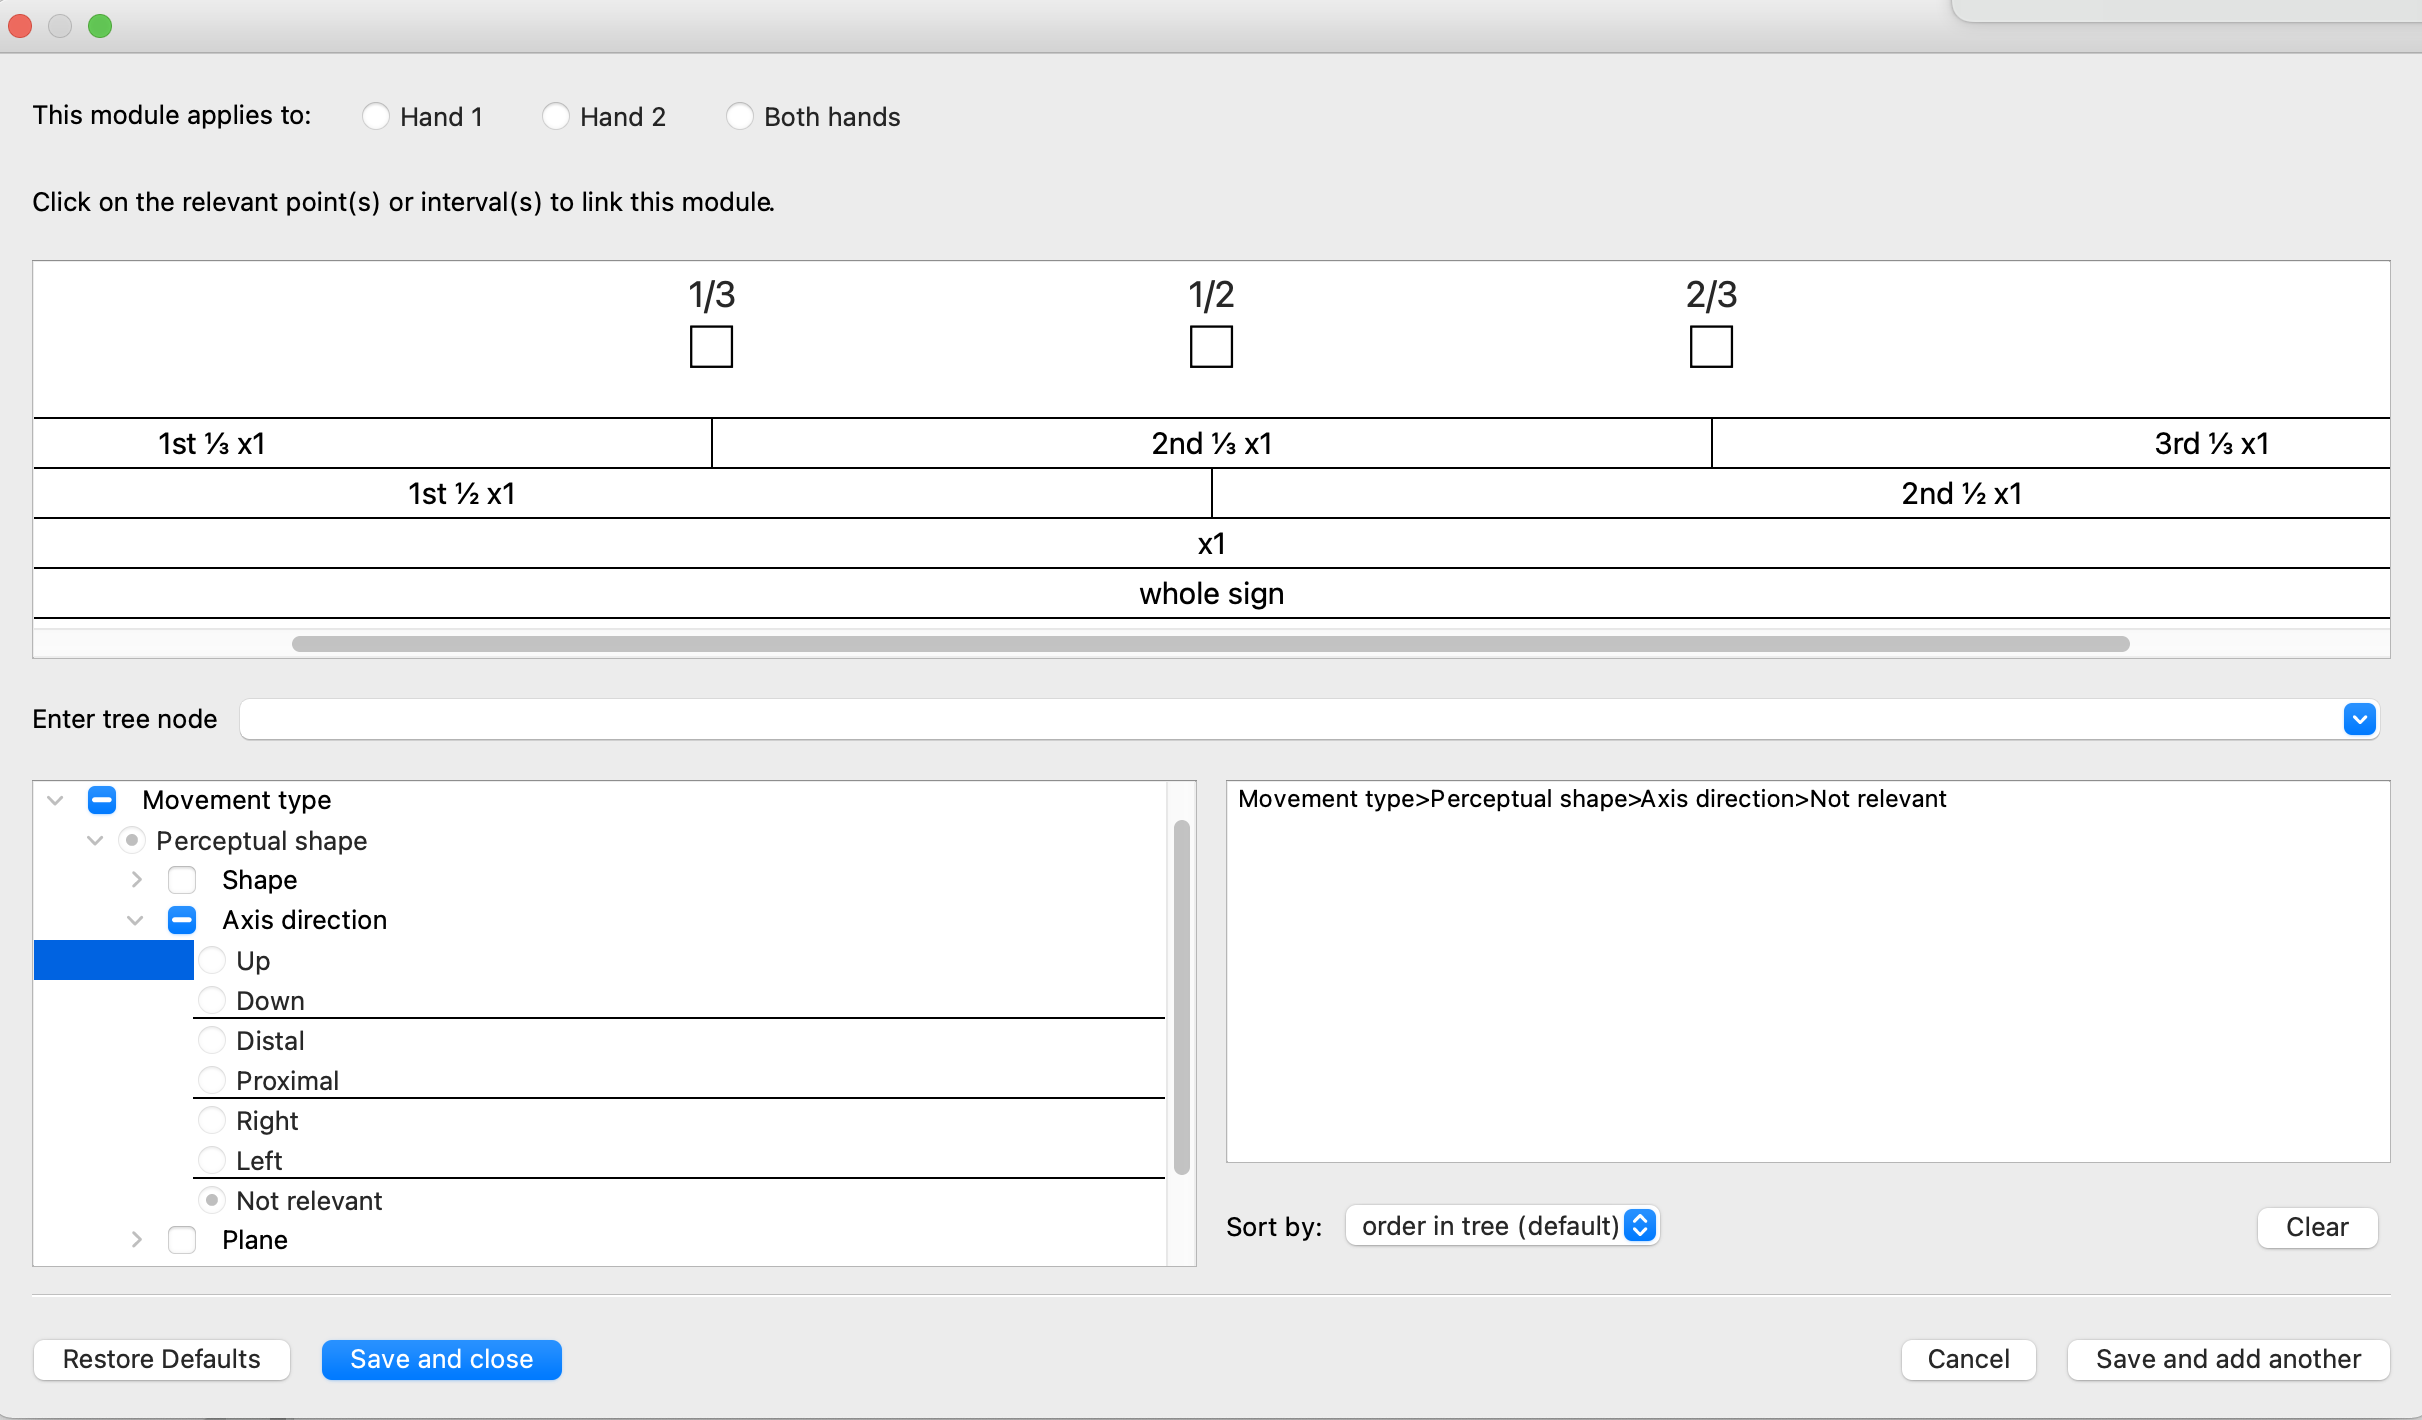Toggle the Movement type tristate checkbox

[x=102, y=799]
